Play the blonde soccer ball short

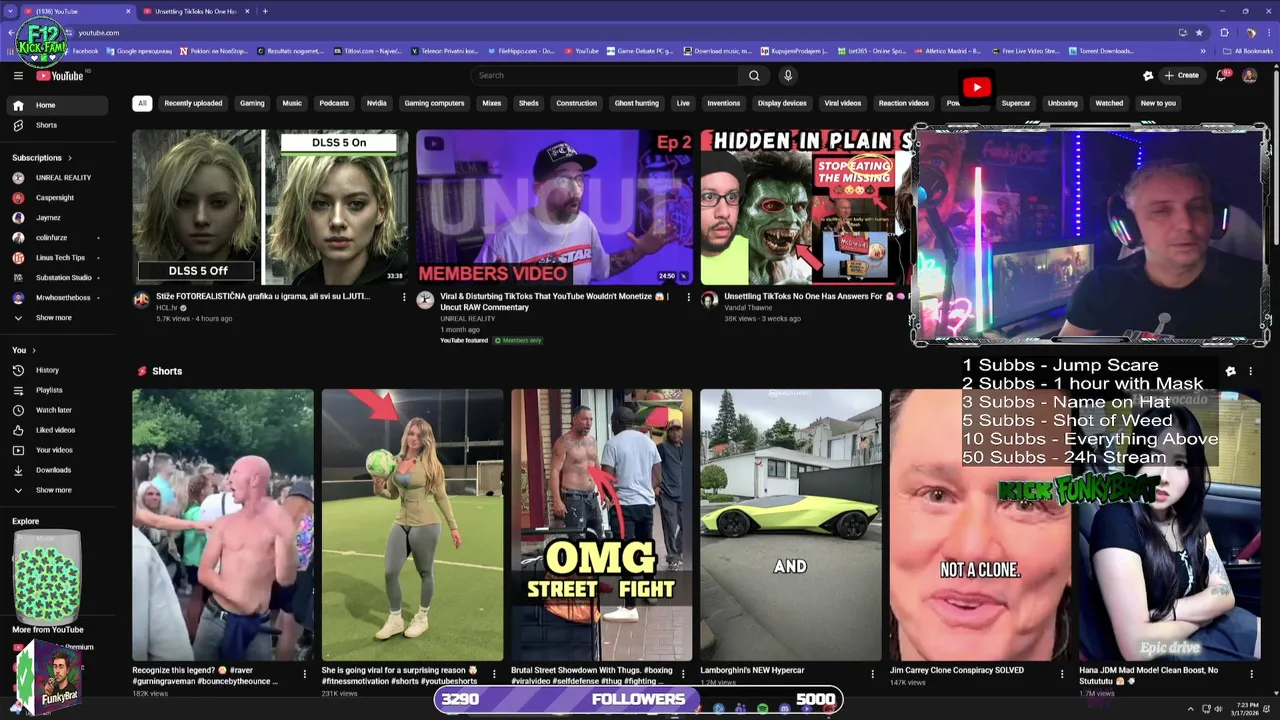click(x=412, y=525)
